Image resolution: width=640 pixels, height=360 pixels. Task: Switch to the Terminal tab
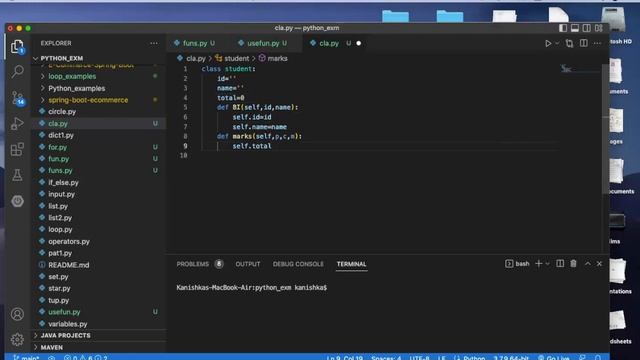tap(351, 264)
